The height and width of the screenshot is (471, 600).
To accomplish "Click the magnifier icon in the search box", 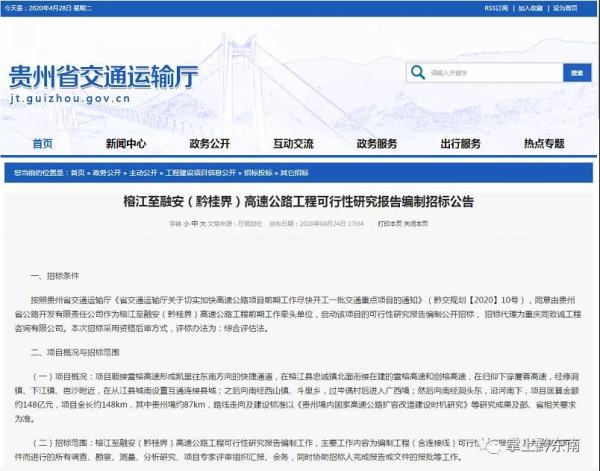I will (419, 73).
